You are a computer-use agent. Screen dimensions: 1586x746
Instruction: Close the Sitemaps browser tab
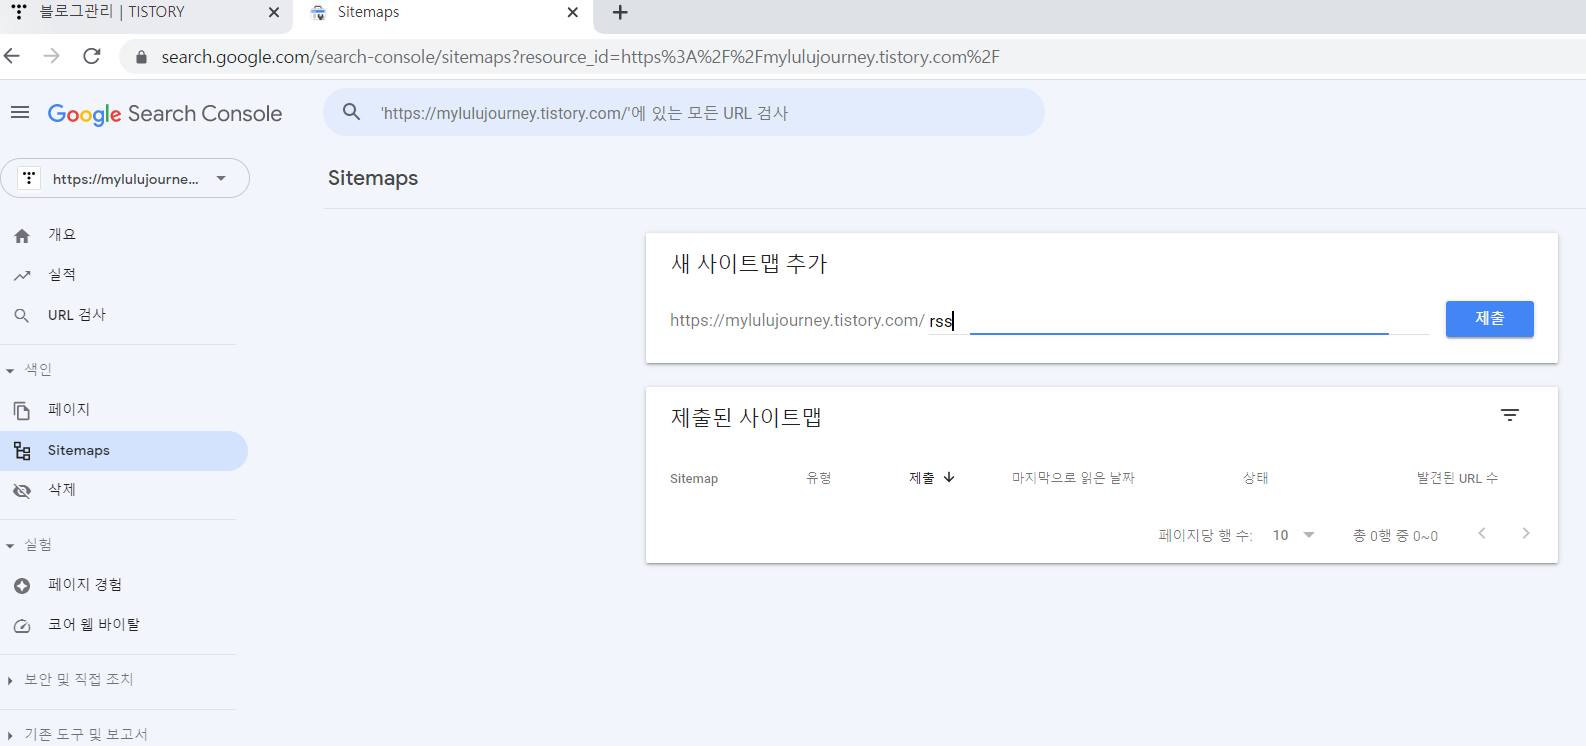[x=572, y=12]
